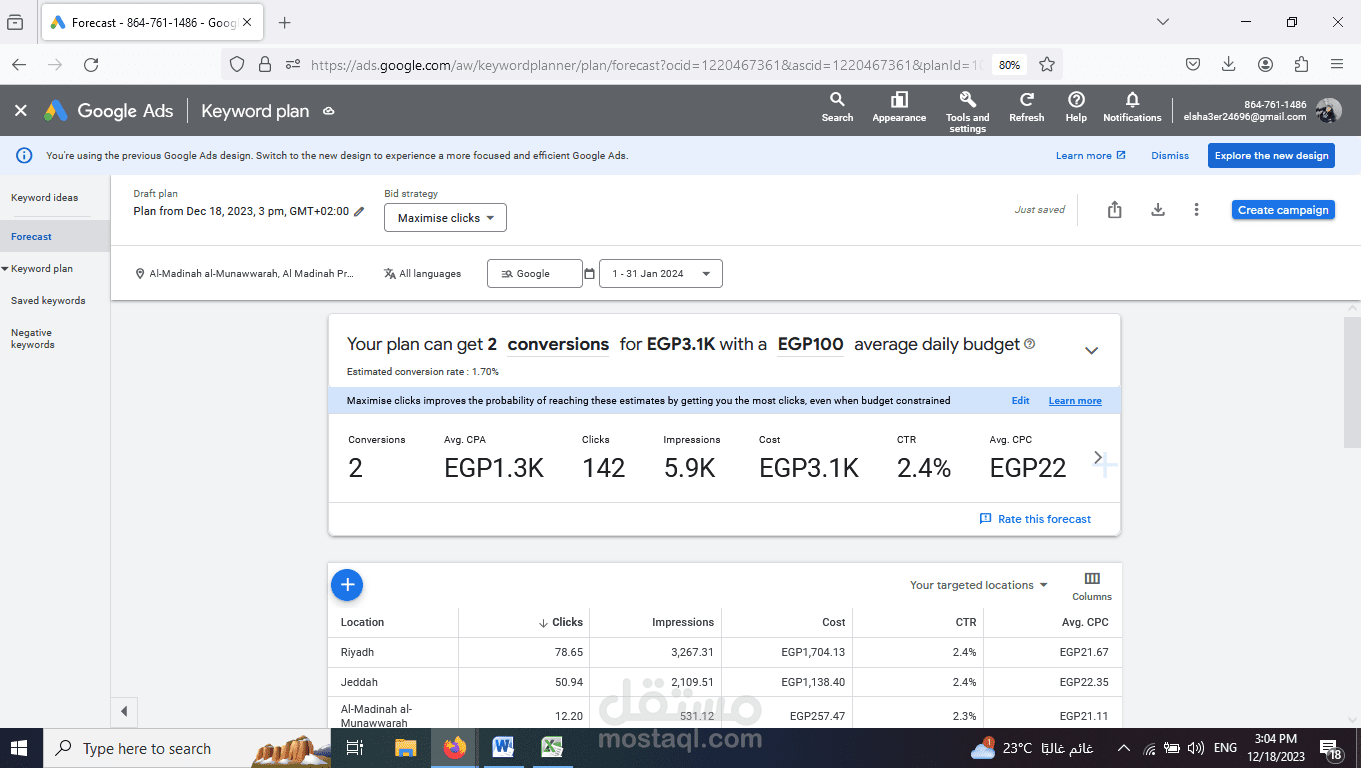Open Your targeted locations dropdown
Image resolution: width=1361 pixels, height=768 pixels.
coord(979,585)
